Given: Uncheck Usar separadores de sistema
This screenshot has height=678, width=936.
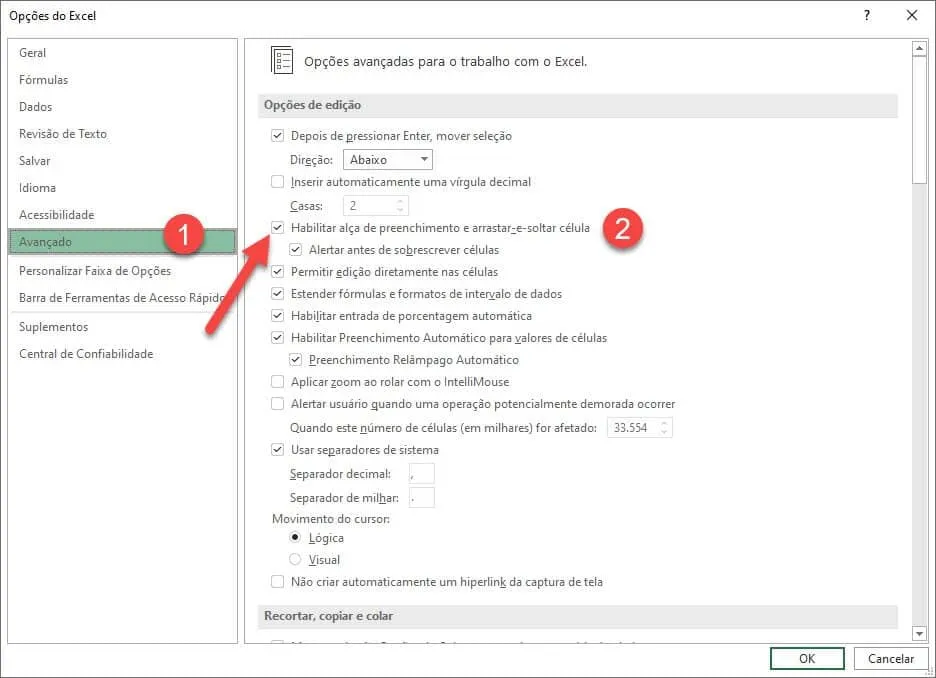Looking at the screenshot, I should pyautogui.click(x=278, y=450).
